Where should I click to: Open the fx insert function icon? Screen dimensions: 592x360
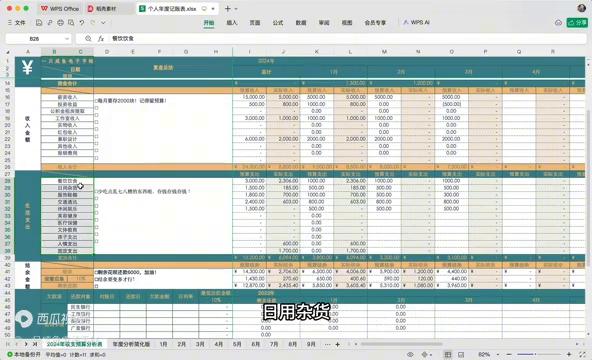click(x=101, y=38)
